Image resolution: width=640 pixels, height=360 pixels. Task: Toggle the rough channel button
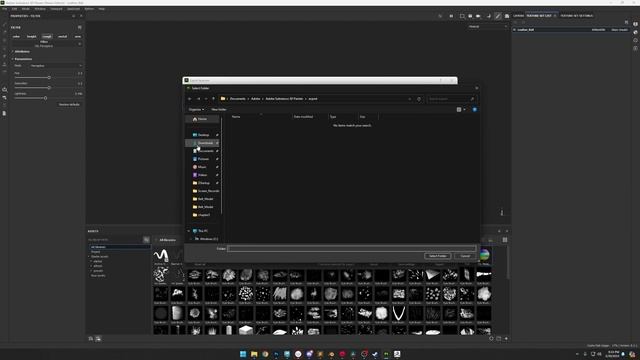(x=47, y=36)
